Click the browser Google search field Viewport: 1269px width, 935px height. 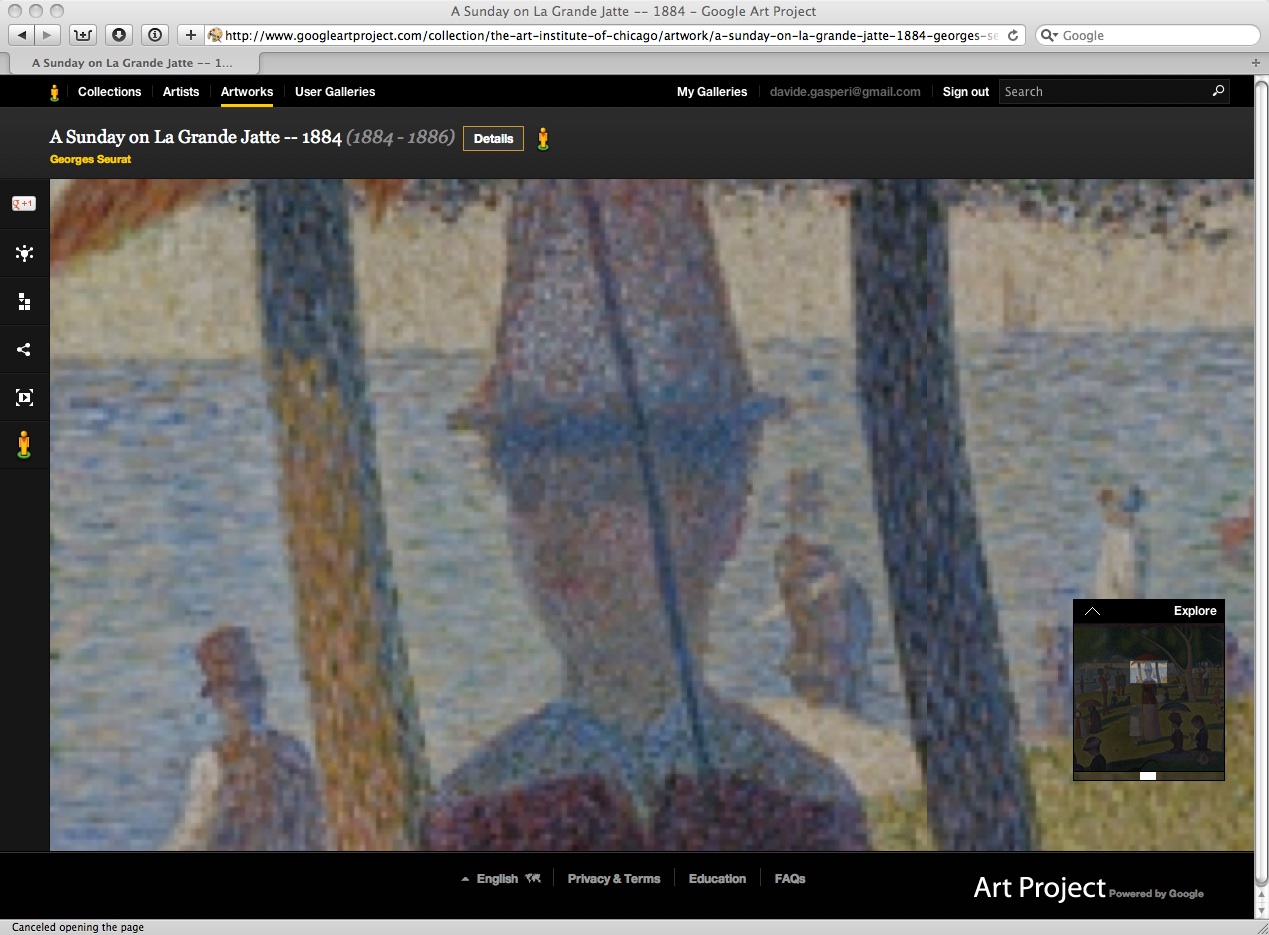(x=1148, y=35)
